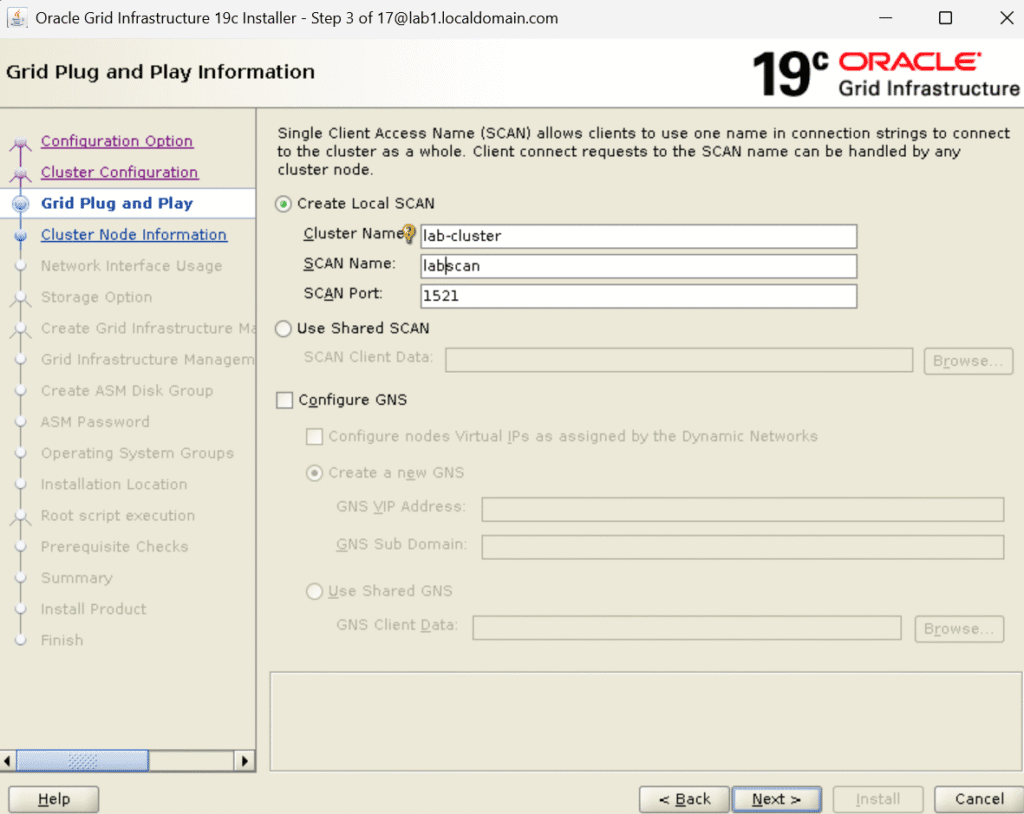Click the GNS VIP Address field
The image size is (1024, 814).
coord(743,510)
